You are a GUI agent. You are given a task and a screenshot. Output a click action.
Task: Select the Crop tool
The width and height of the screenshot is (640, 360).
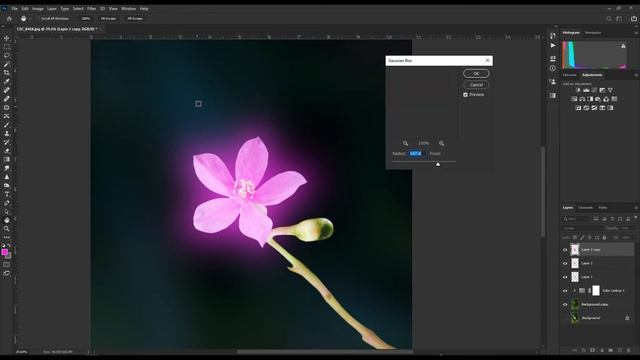point(7,73)
